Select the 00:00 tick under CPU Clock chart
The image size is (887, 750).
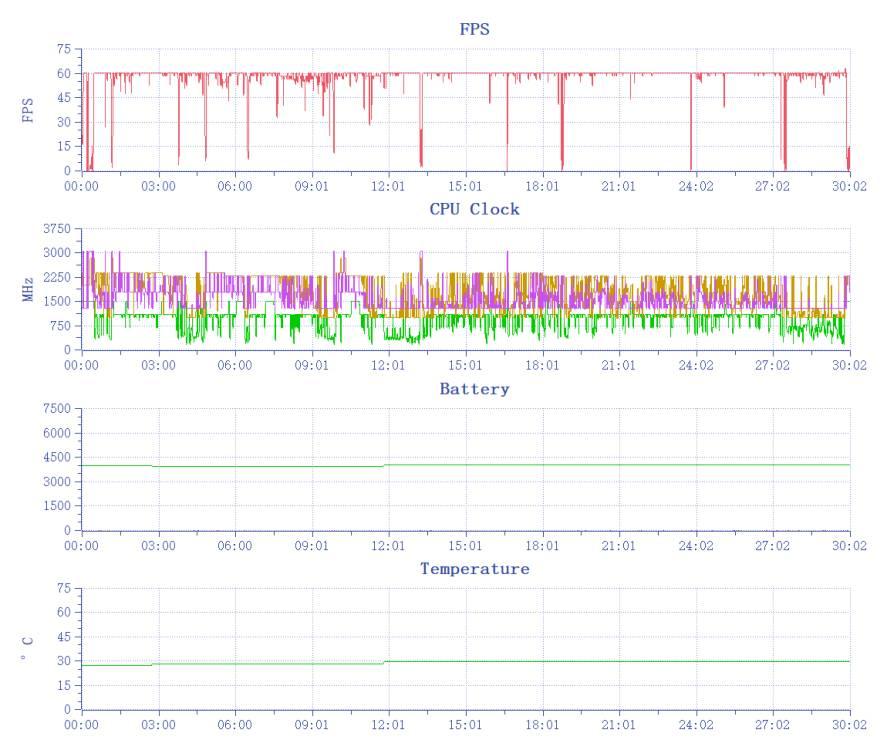(81, 366)
